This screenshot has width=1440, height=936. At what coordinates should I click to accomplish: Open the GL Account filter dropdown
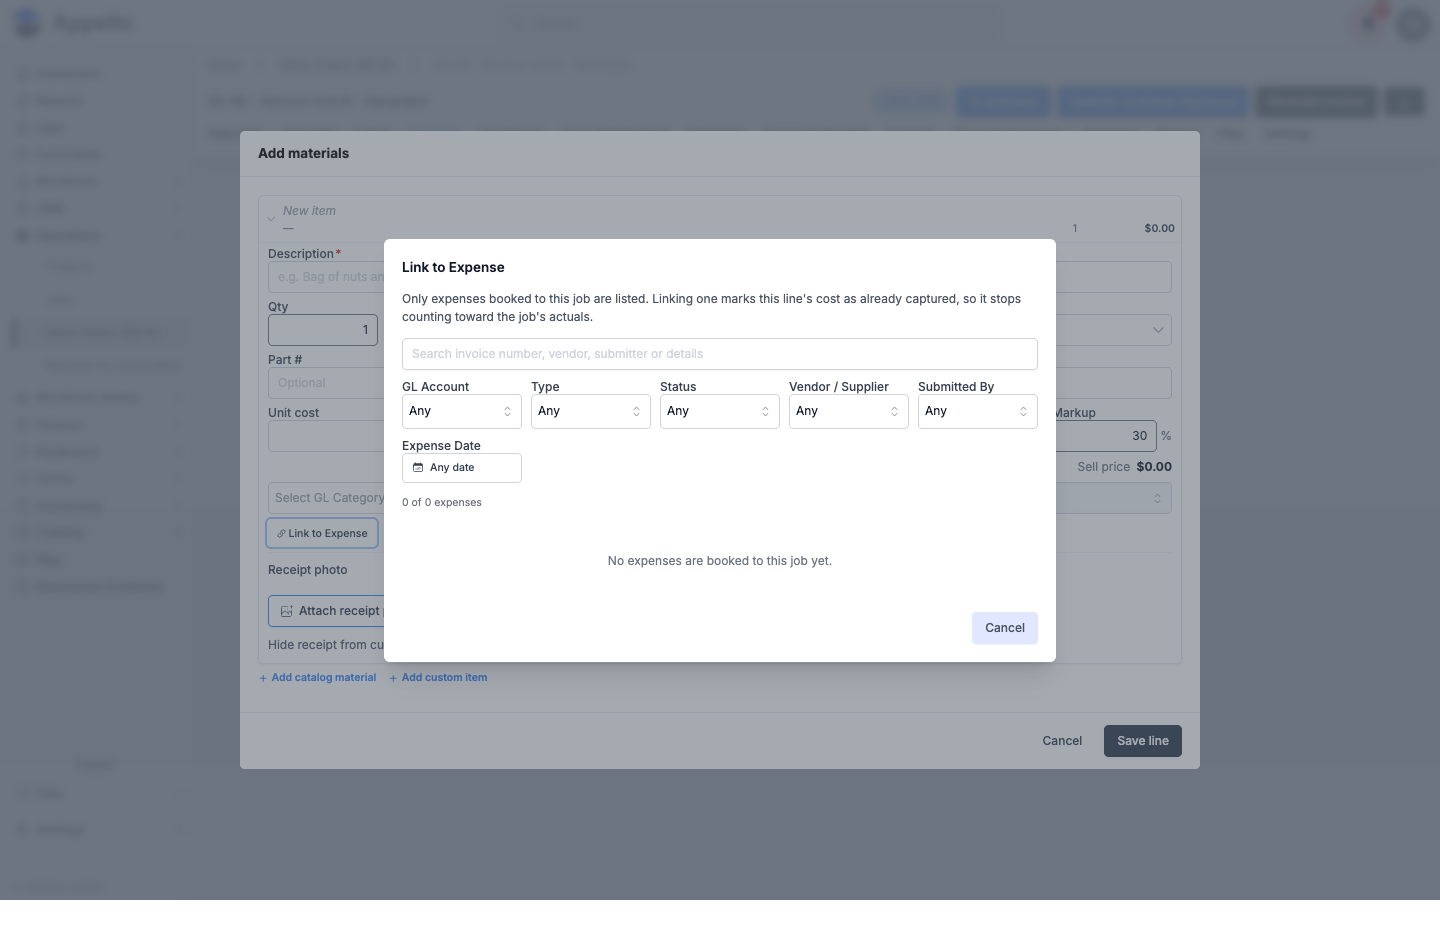pos(461,412)
